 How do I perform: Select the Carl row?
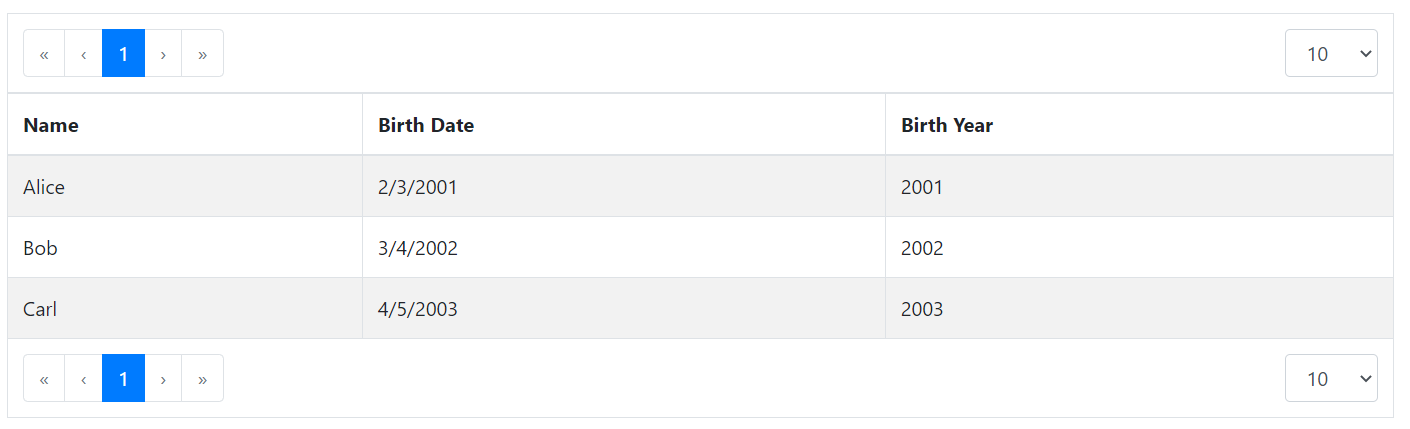tap(700, 309)
